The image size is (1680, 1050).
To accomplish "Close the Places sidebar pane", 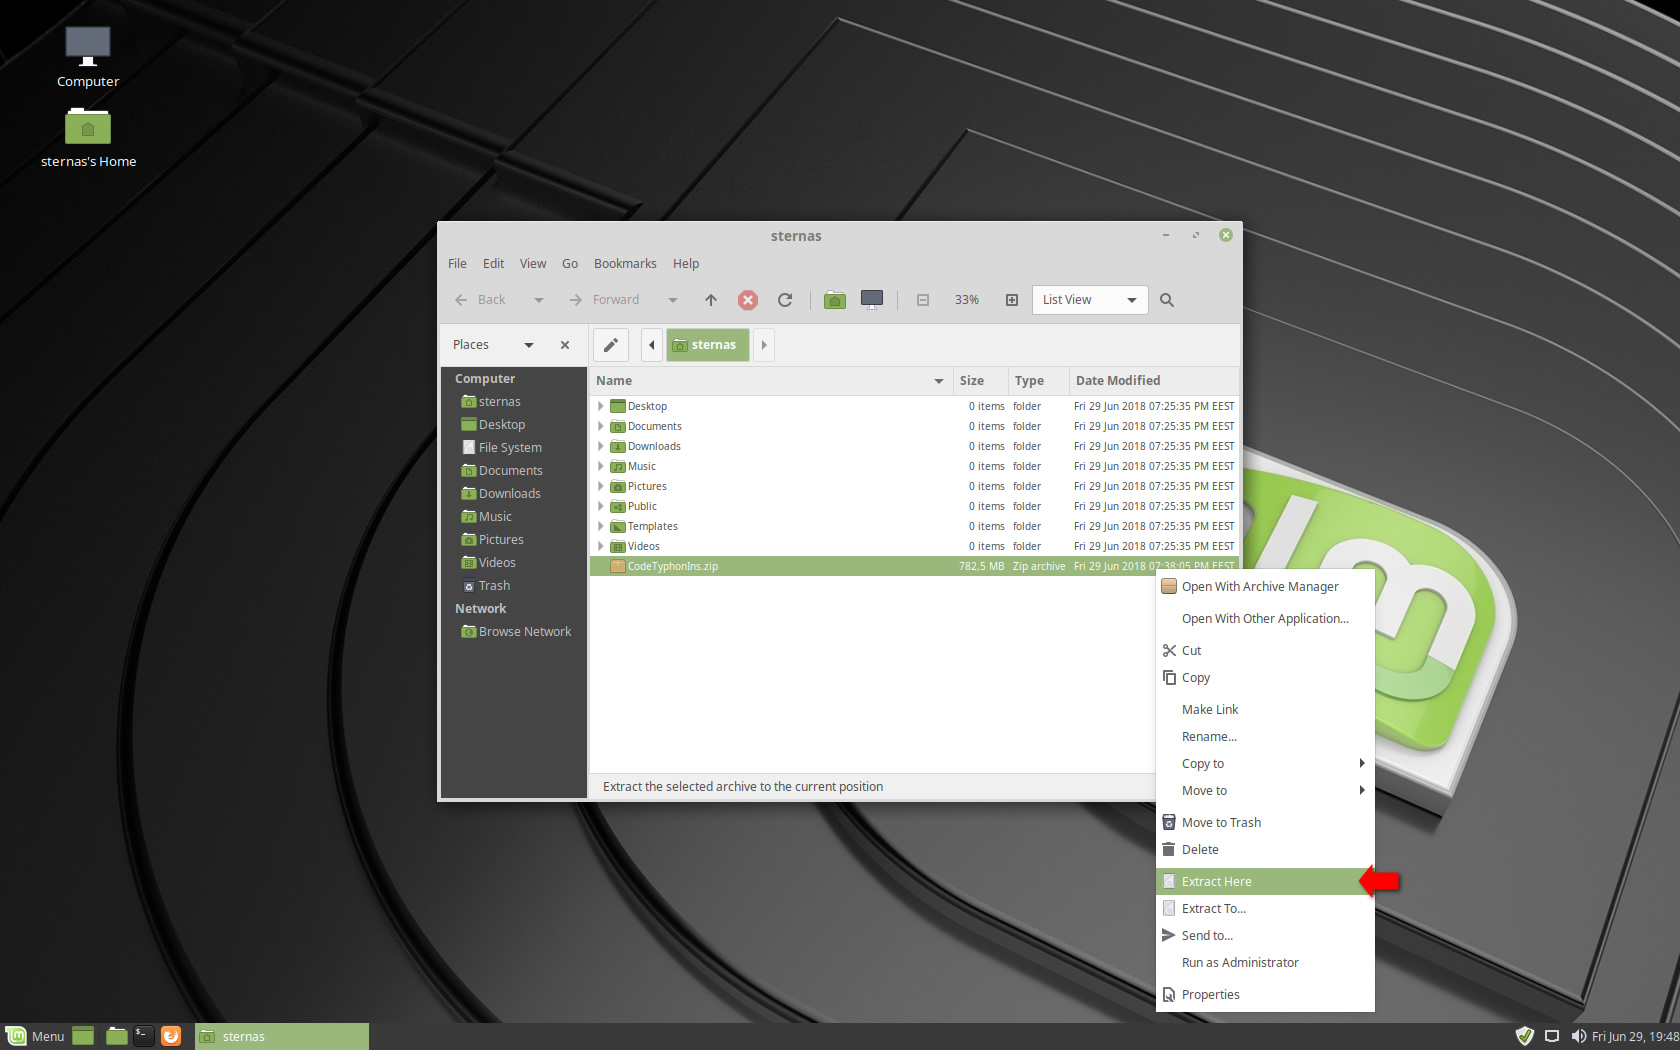I will pos(565,345).
